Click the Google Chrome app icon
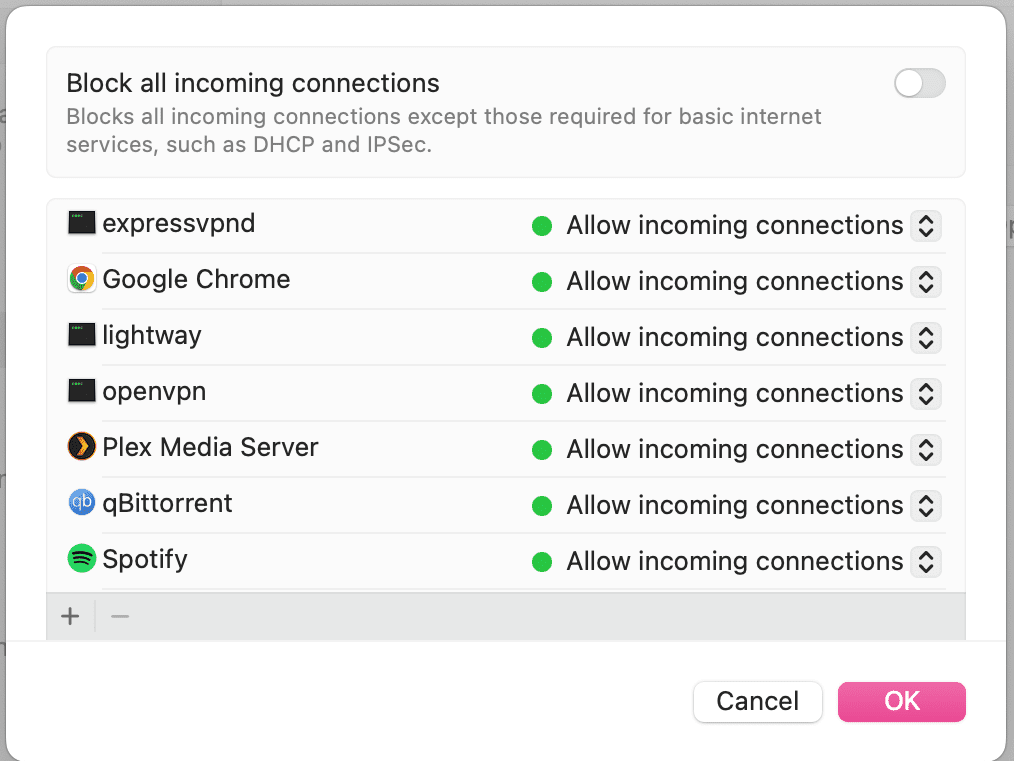The image size is (1014, 761). [81, 279]
